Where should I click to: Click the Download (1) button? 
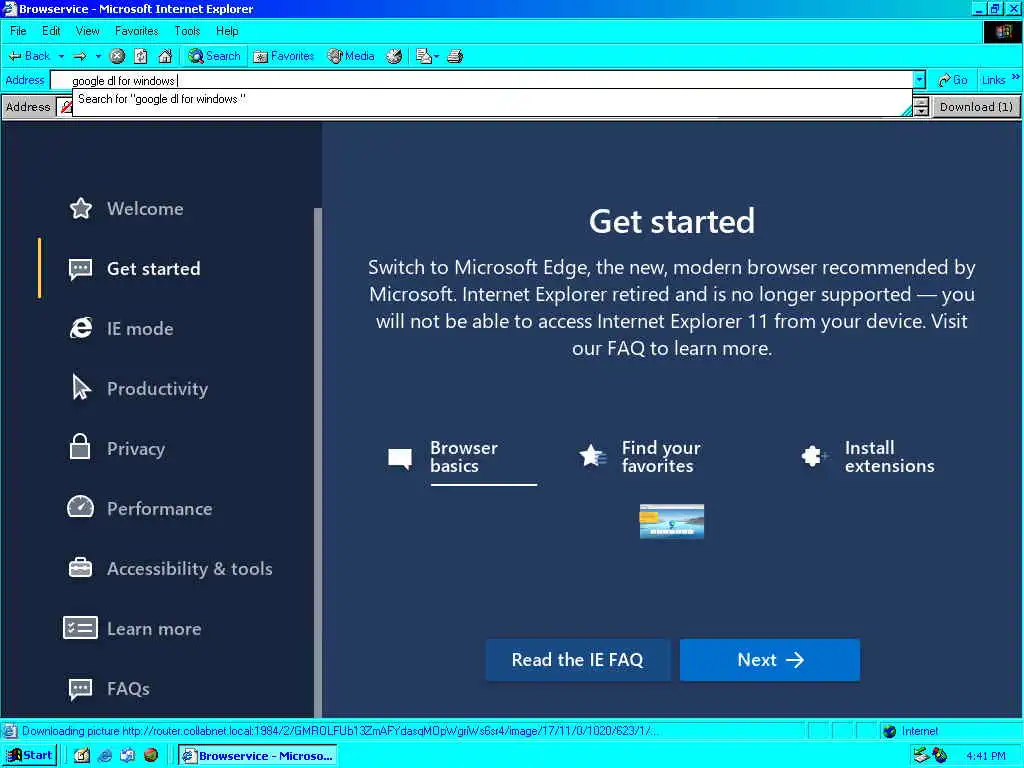coord(976,106)
